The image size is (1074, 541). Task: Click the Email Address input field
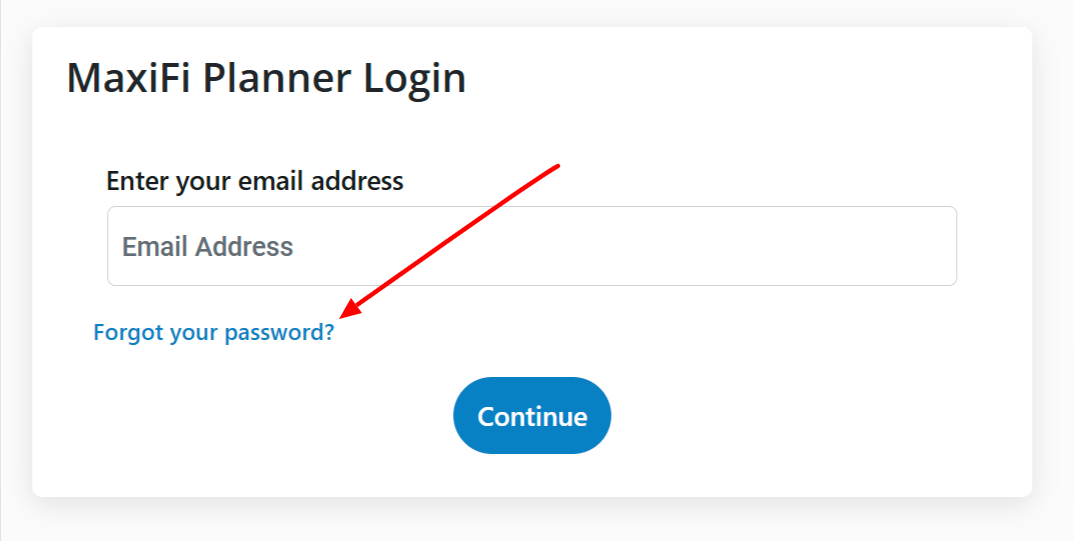coord(532,246)
